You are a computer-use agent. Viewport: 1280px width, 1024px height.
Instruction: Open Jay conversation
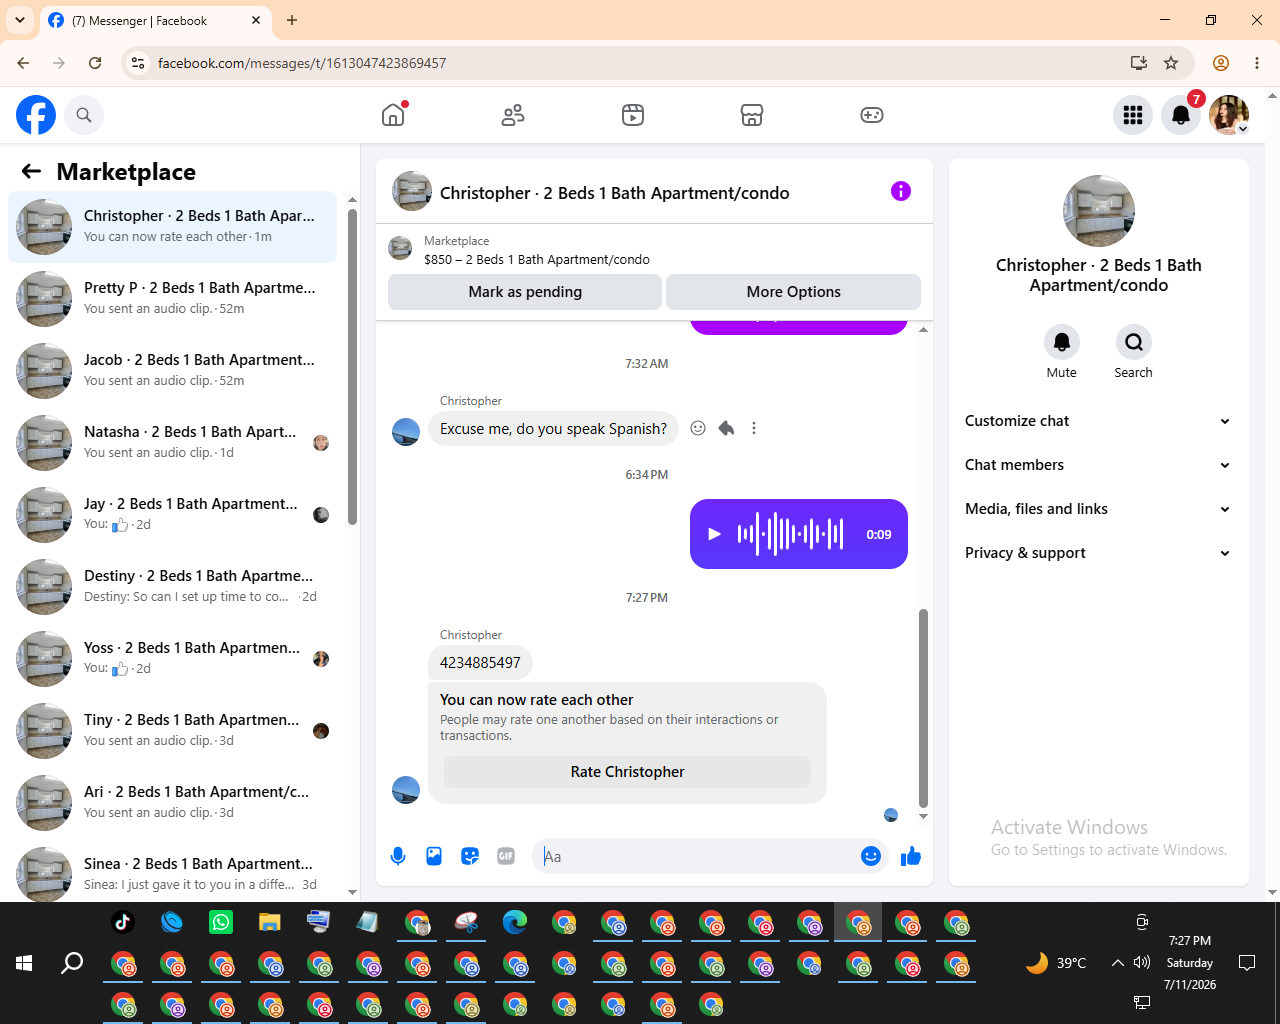pos(173,515)
